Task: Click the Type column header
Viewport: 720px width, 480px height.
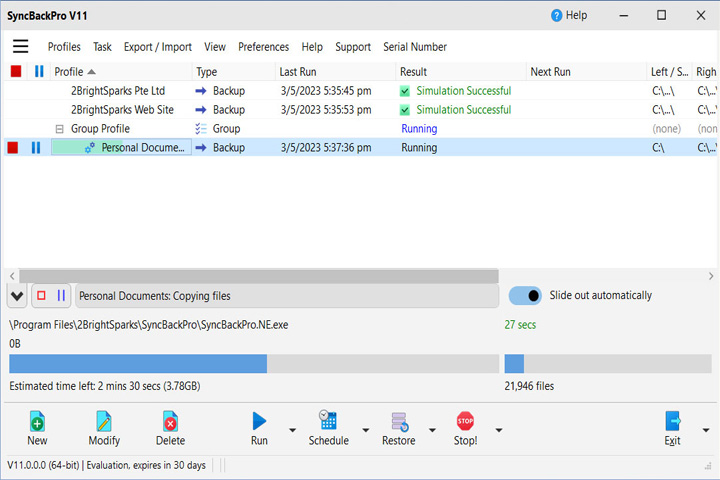Action: point(233,72)
